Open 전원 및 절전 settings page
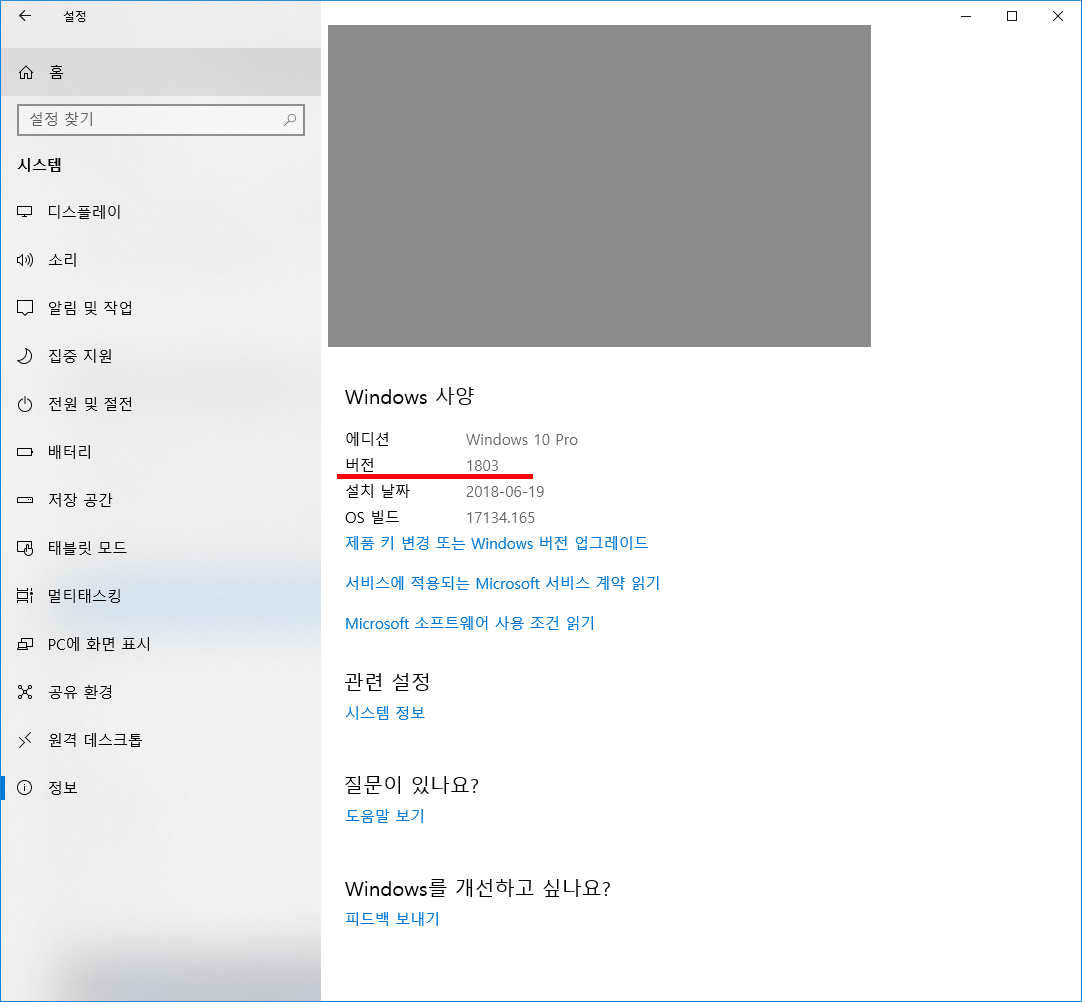 (161, 404)
